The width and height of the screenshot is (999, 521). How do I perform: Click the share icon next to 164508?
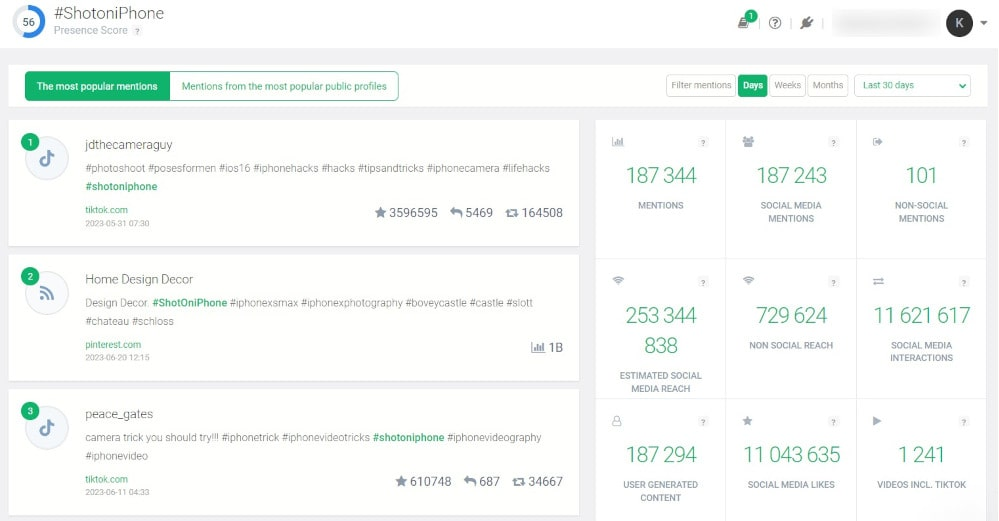tap(512, 213)
